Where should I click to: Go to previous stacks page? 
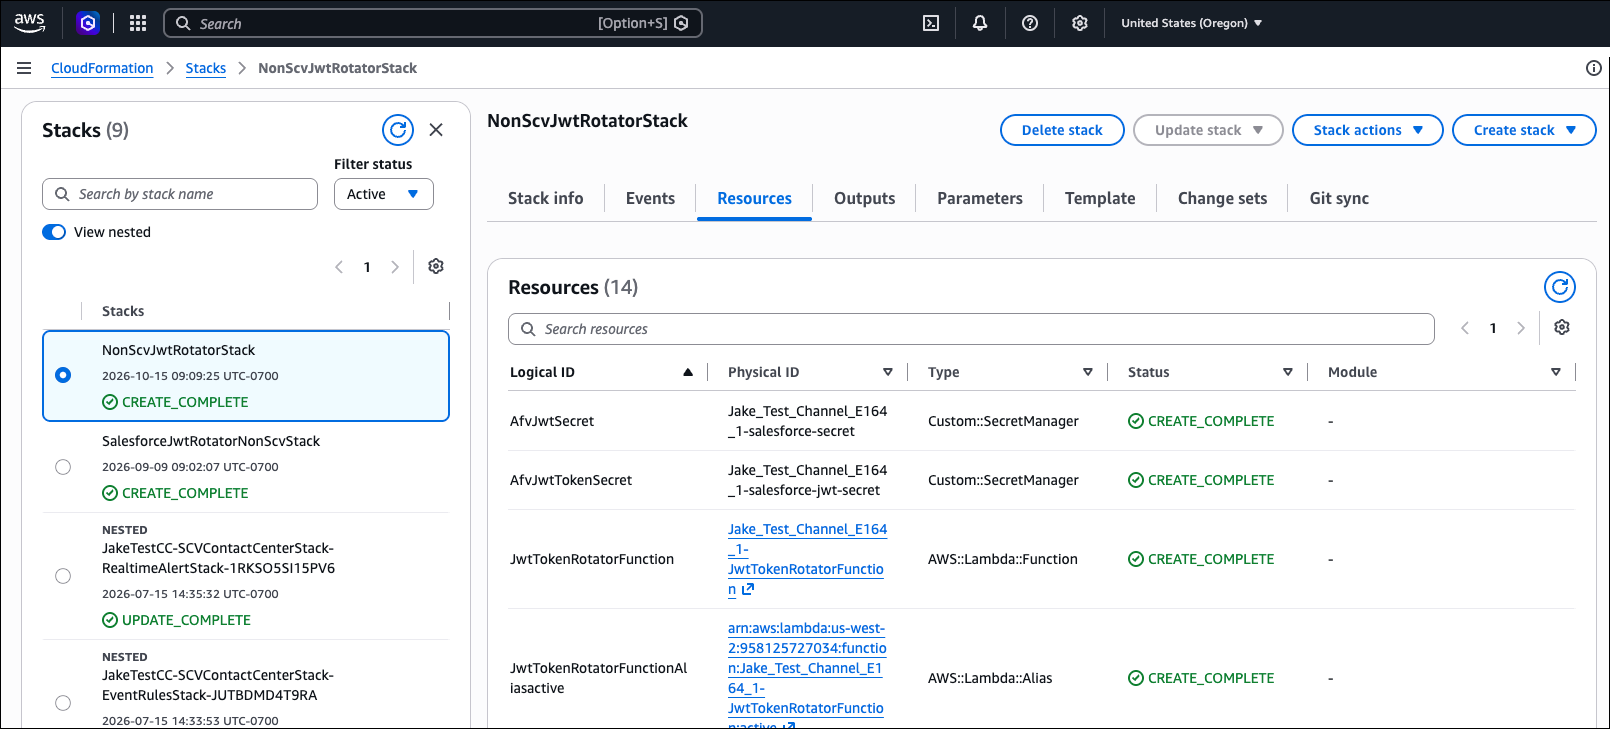click(x=339, y=267)
